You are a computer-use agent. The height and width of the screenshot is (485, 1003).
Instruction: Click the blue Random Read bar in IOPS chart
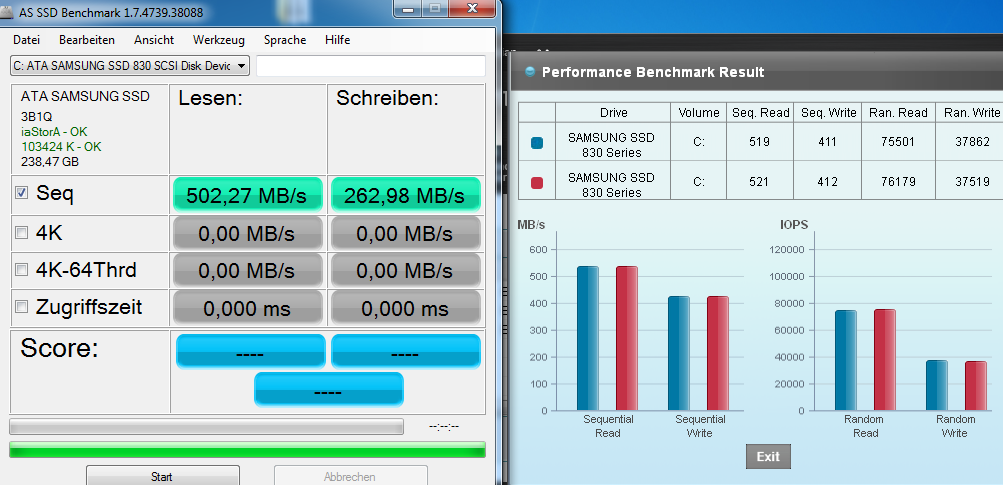click(846, 360)
